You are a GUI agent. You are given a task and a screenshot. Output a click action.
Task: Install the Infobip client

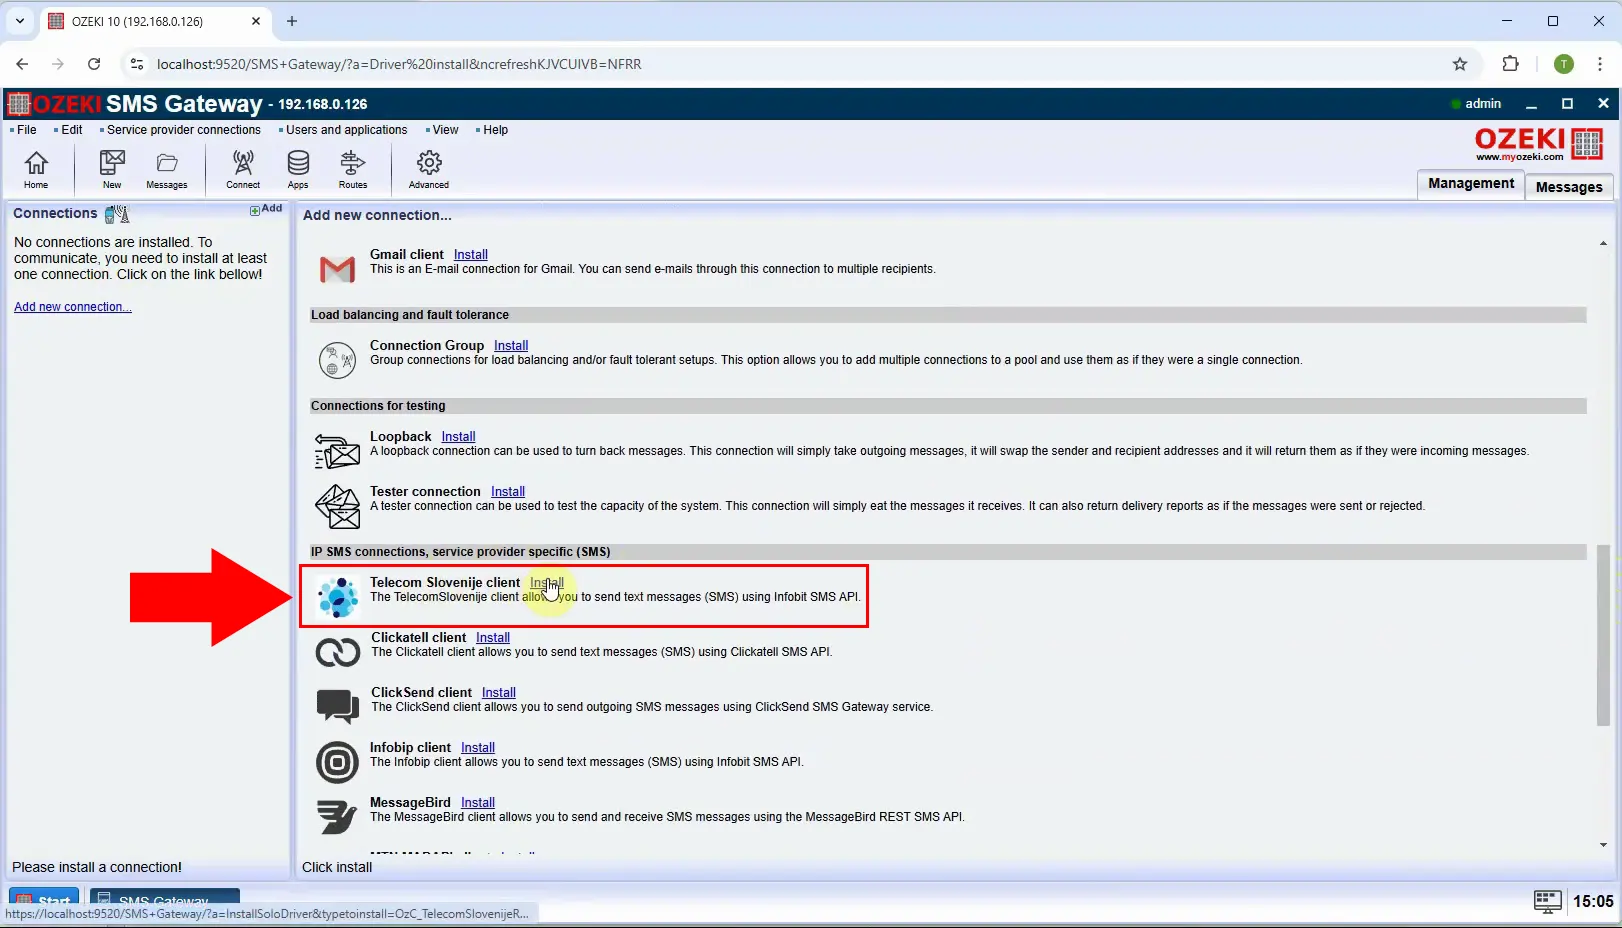(478, 748)
